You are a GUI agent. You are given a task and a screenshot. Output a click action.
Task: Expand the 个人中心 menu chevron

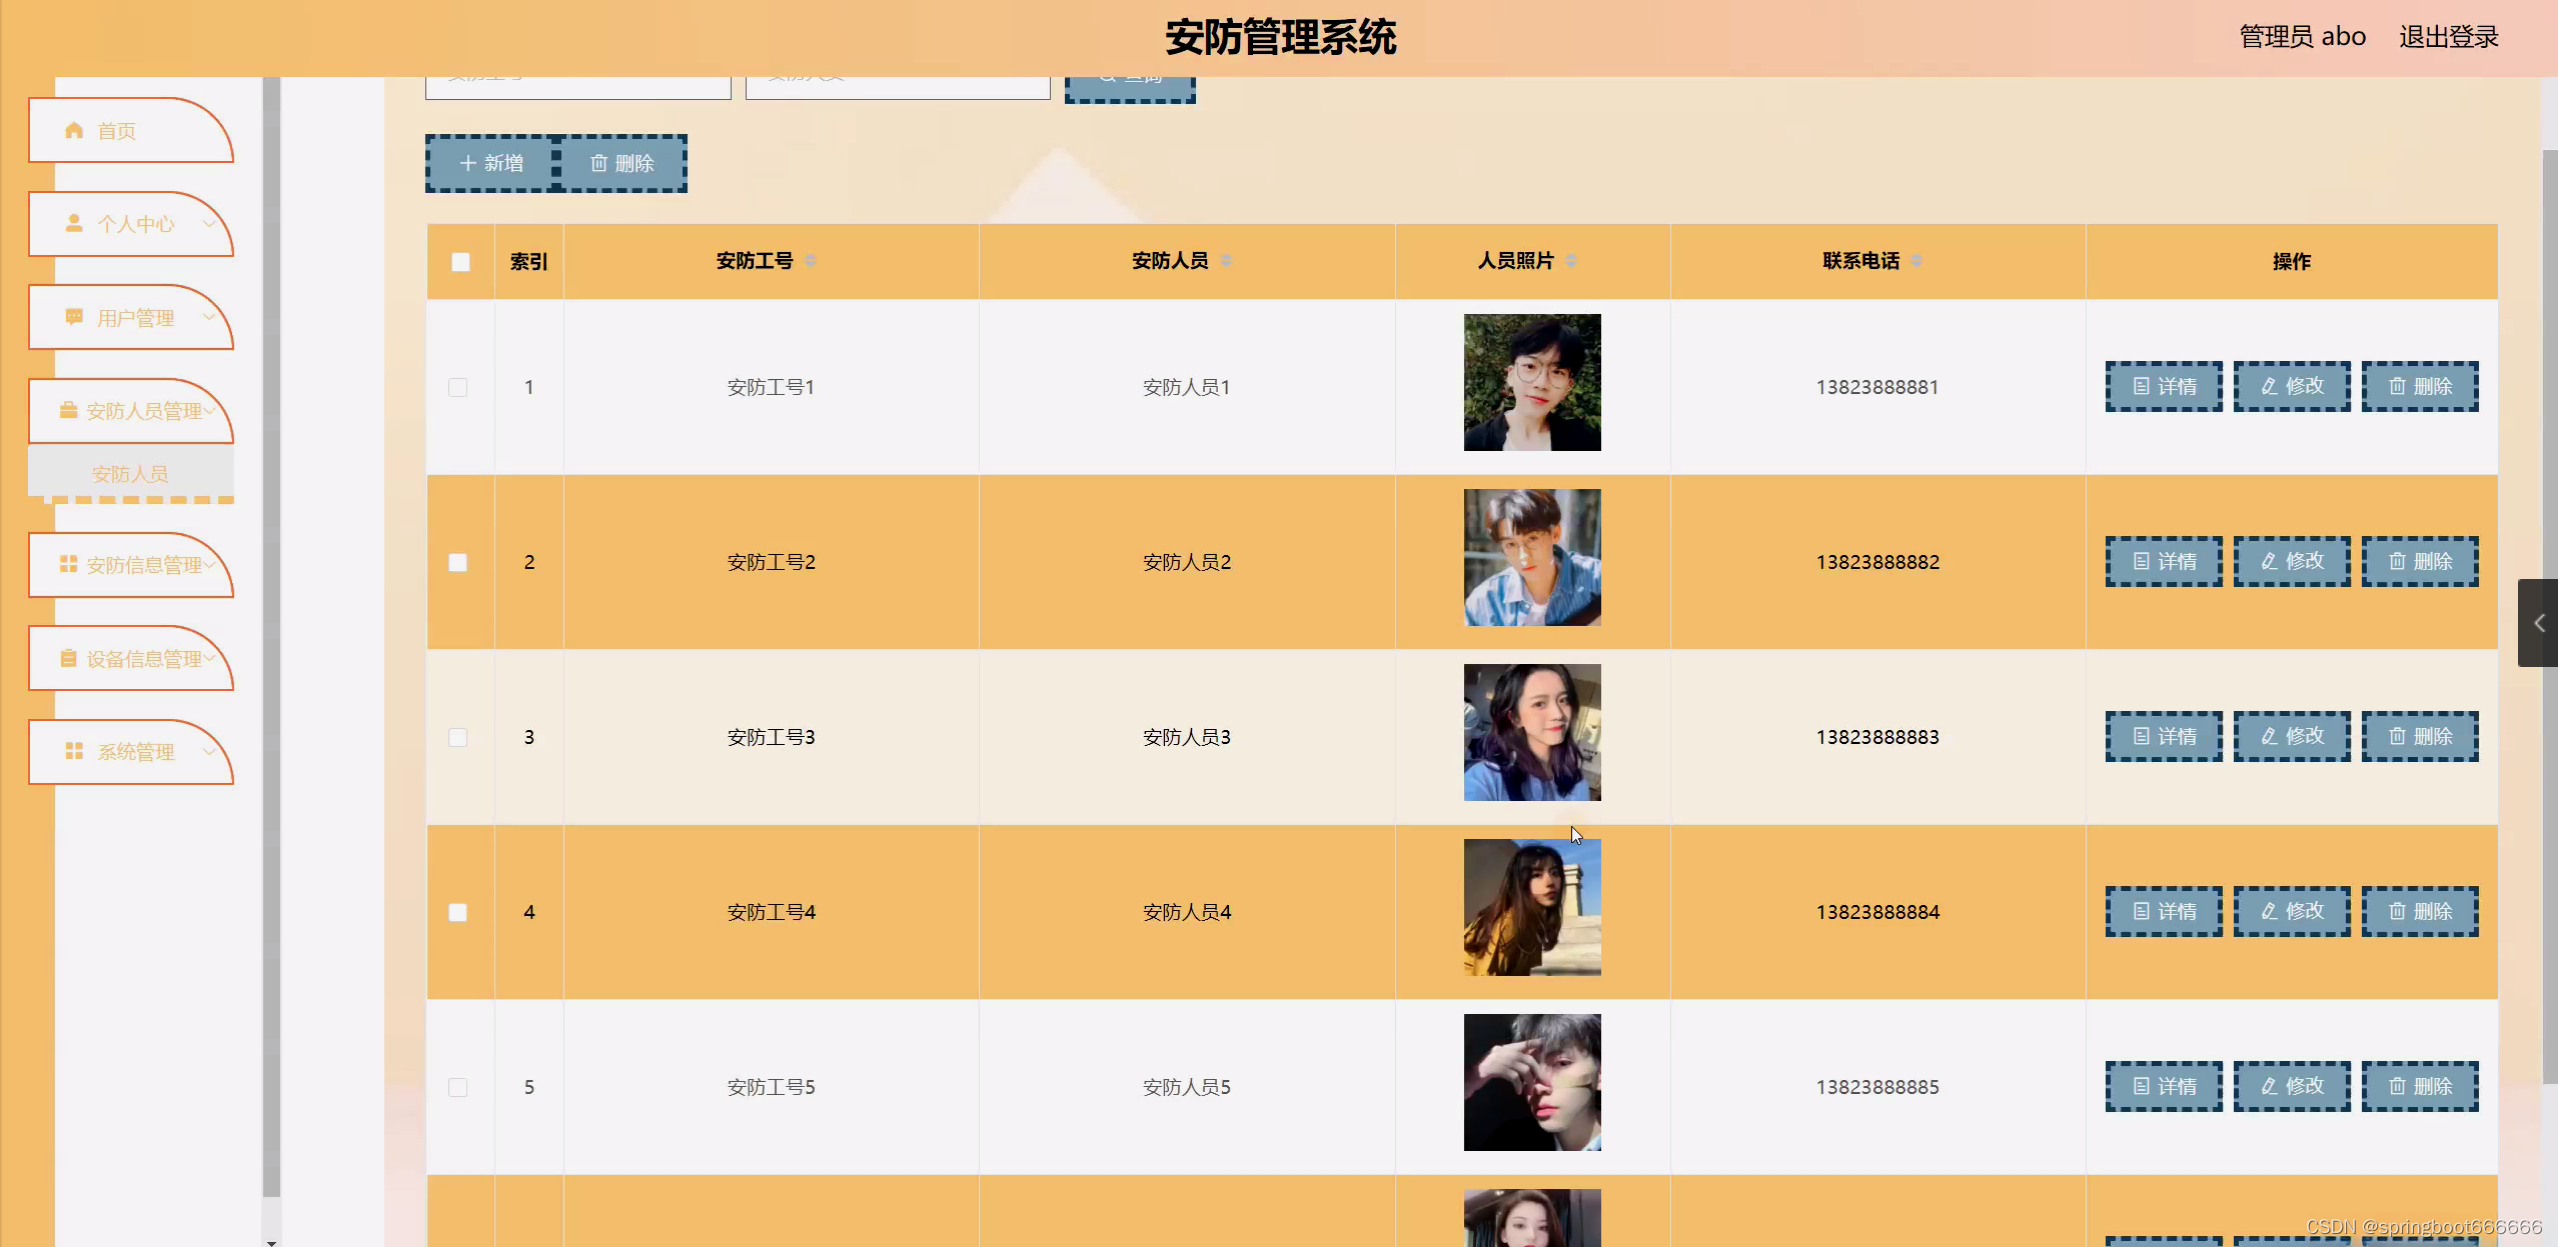coord(210,223)
